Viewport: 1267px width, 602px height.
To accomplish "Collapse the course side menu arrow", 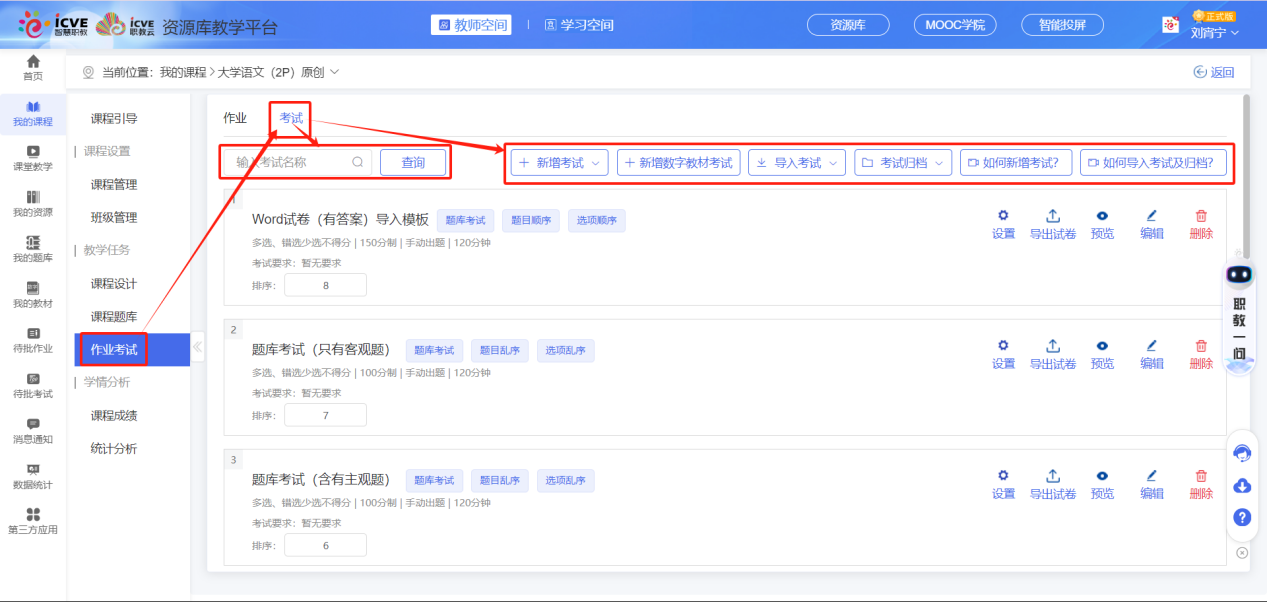I will coord(197,348).
